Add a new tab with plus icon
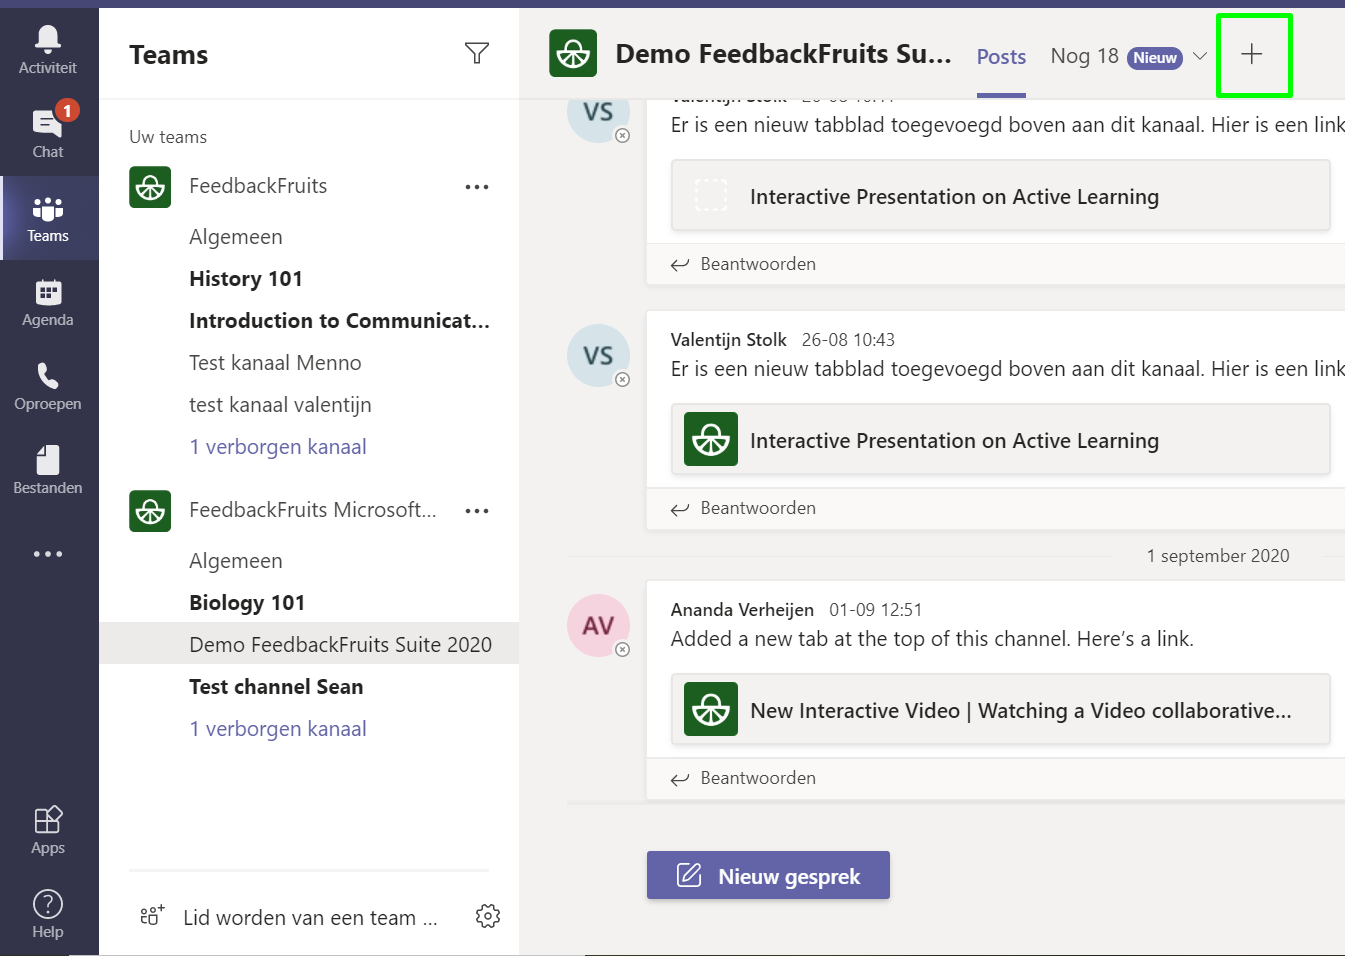1345x956 pixels. click(1252, 54)
